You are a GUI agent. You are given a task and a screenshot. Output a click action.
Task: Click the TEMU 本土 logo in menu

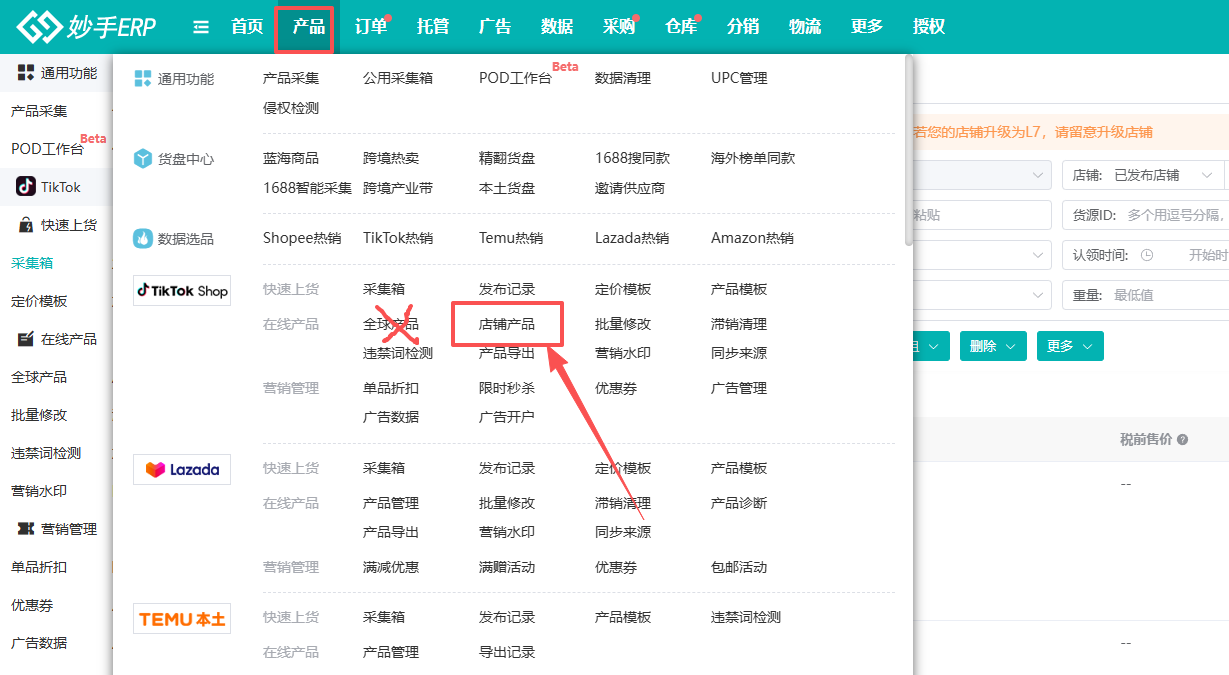pyautogui.click(x=182, y=619)
